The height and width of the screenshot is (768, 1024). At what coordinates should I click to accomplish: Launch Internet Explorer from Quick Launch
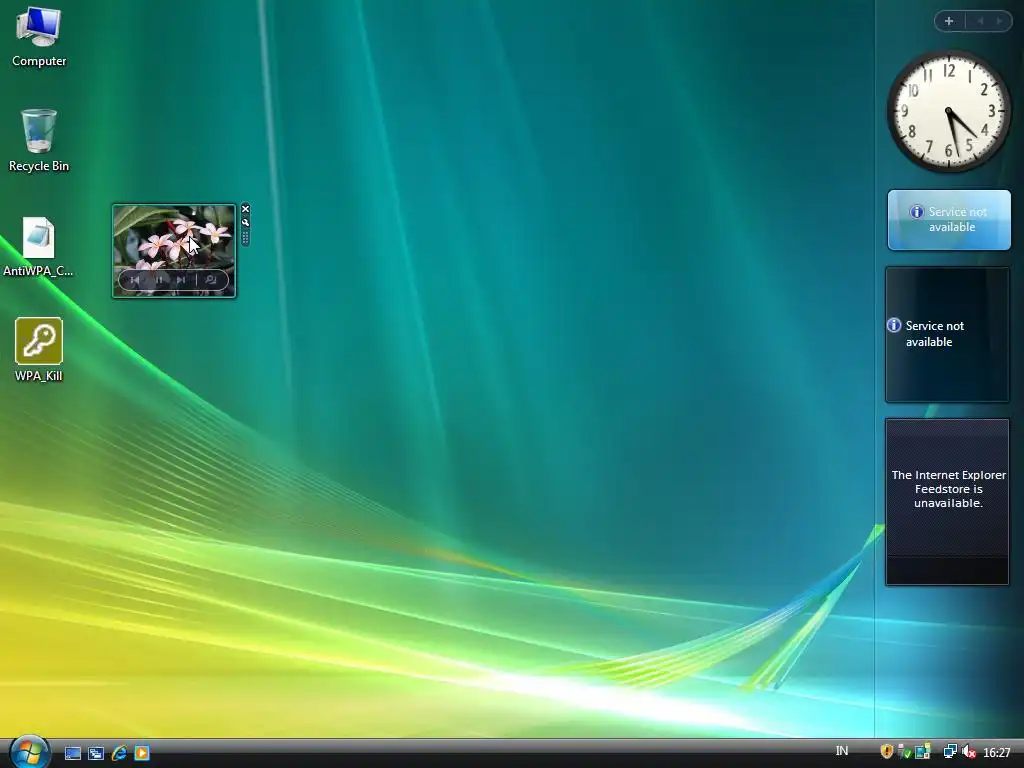(119, 753)
